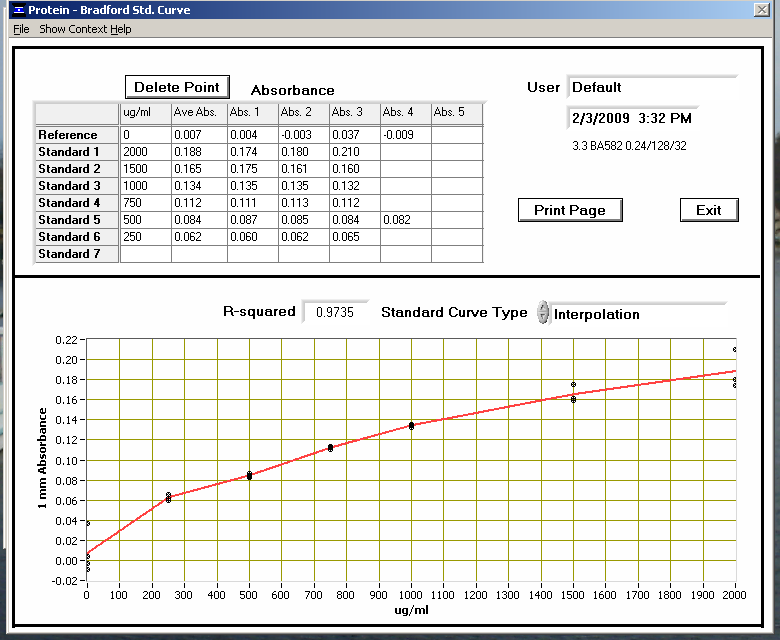Open the Interpolation curve type selector
Viewport: 780px width, 640px height.
click(x=639, y=313)
